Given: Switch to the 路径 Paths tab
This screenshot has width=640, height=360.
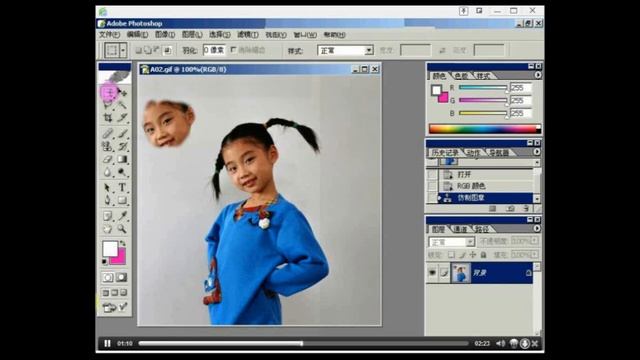Looking at the screenshot, I should 482,229.
